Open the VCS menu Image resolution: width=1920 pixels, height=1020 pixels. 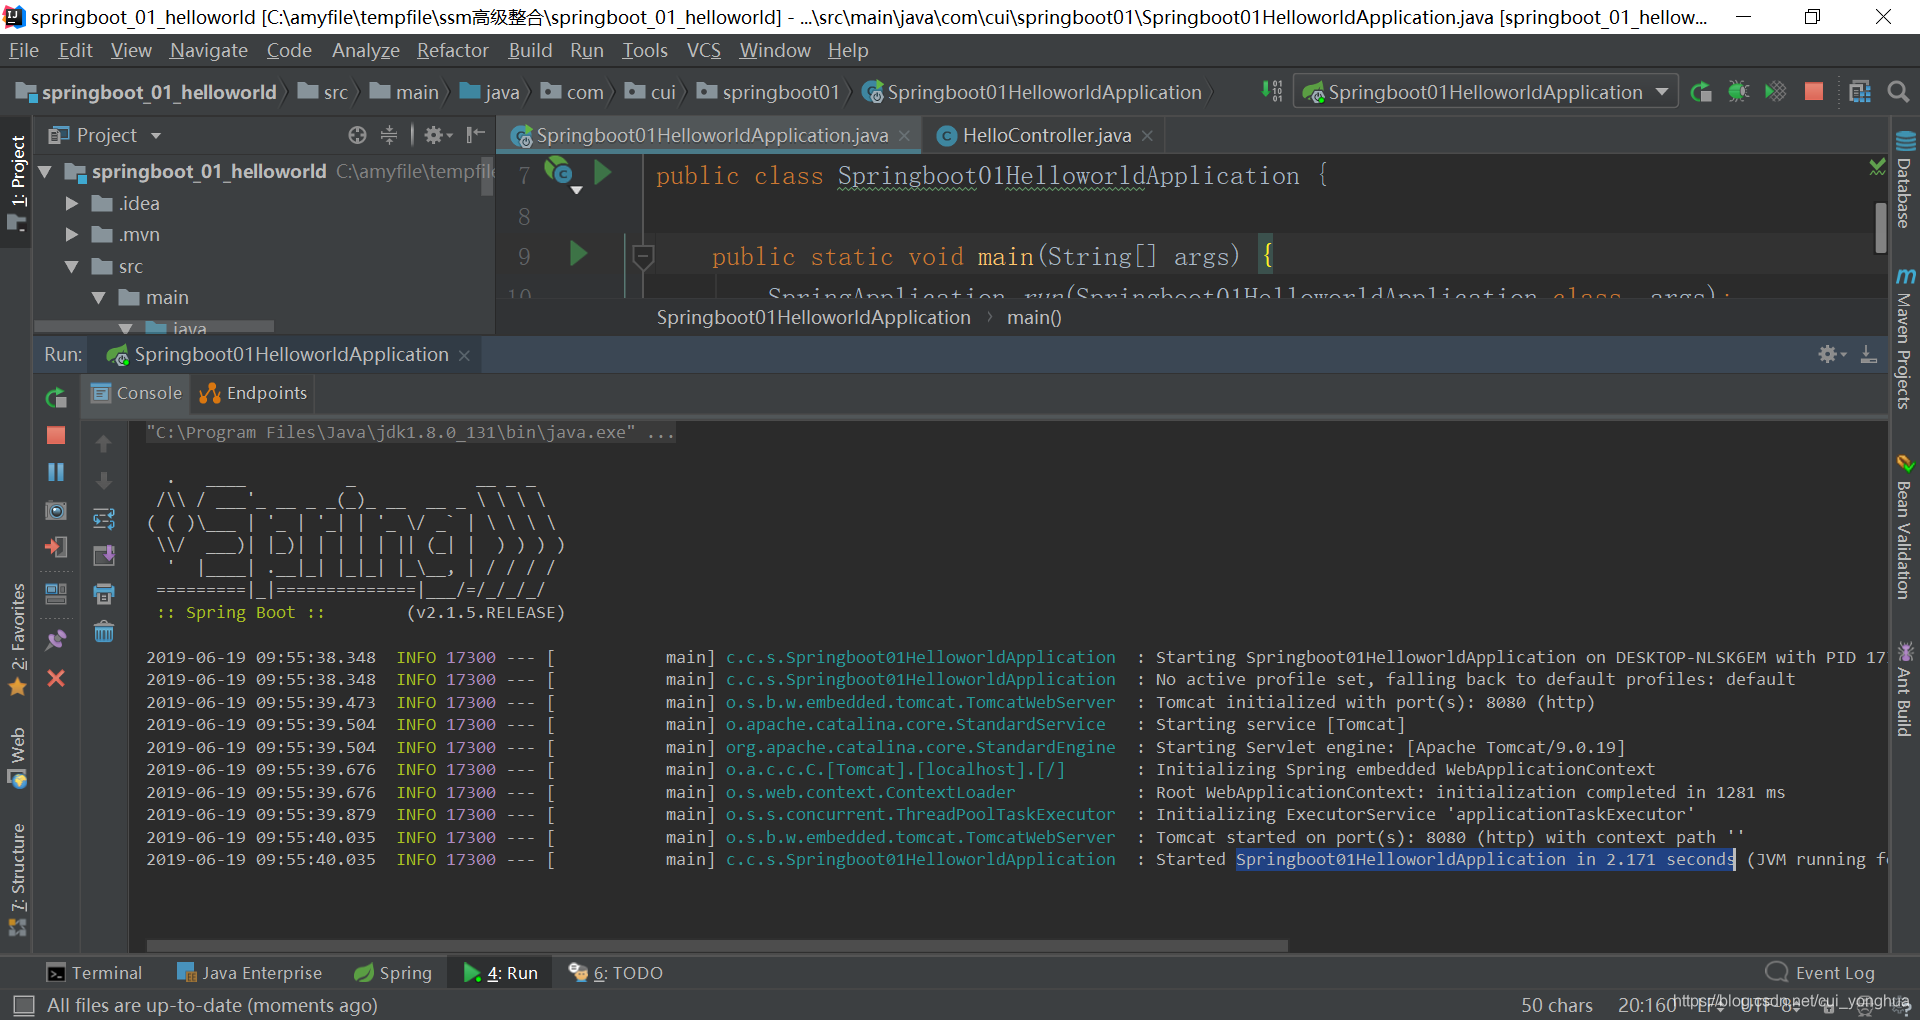(704, 50)
